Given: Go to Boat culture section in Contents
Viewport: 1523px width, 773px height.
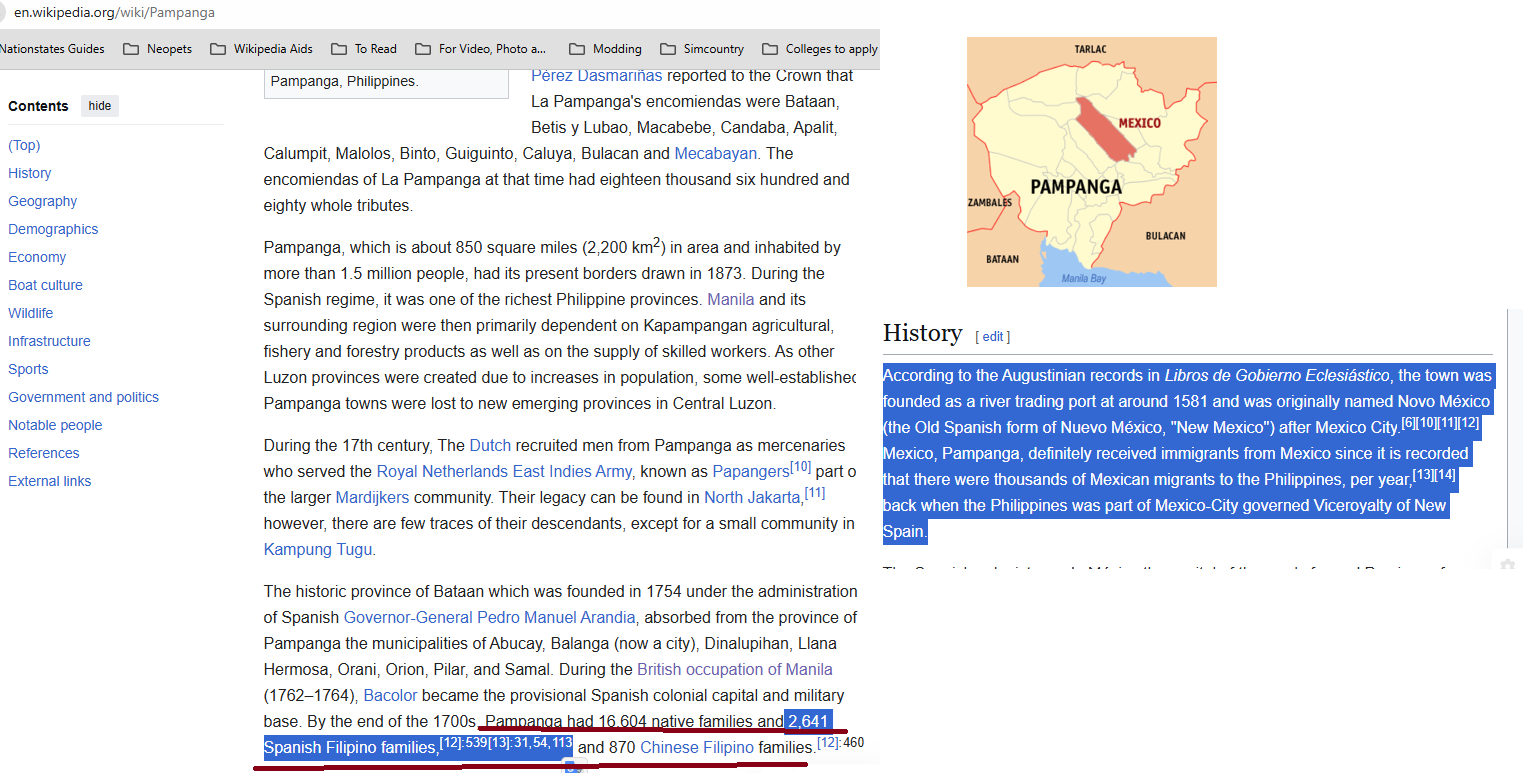Looking at the screenshot, I should tap(46, 285).
